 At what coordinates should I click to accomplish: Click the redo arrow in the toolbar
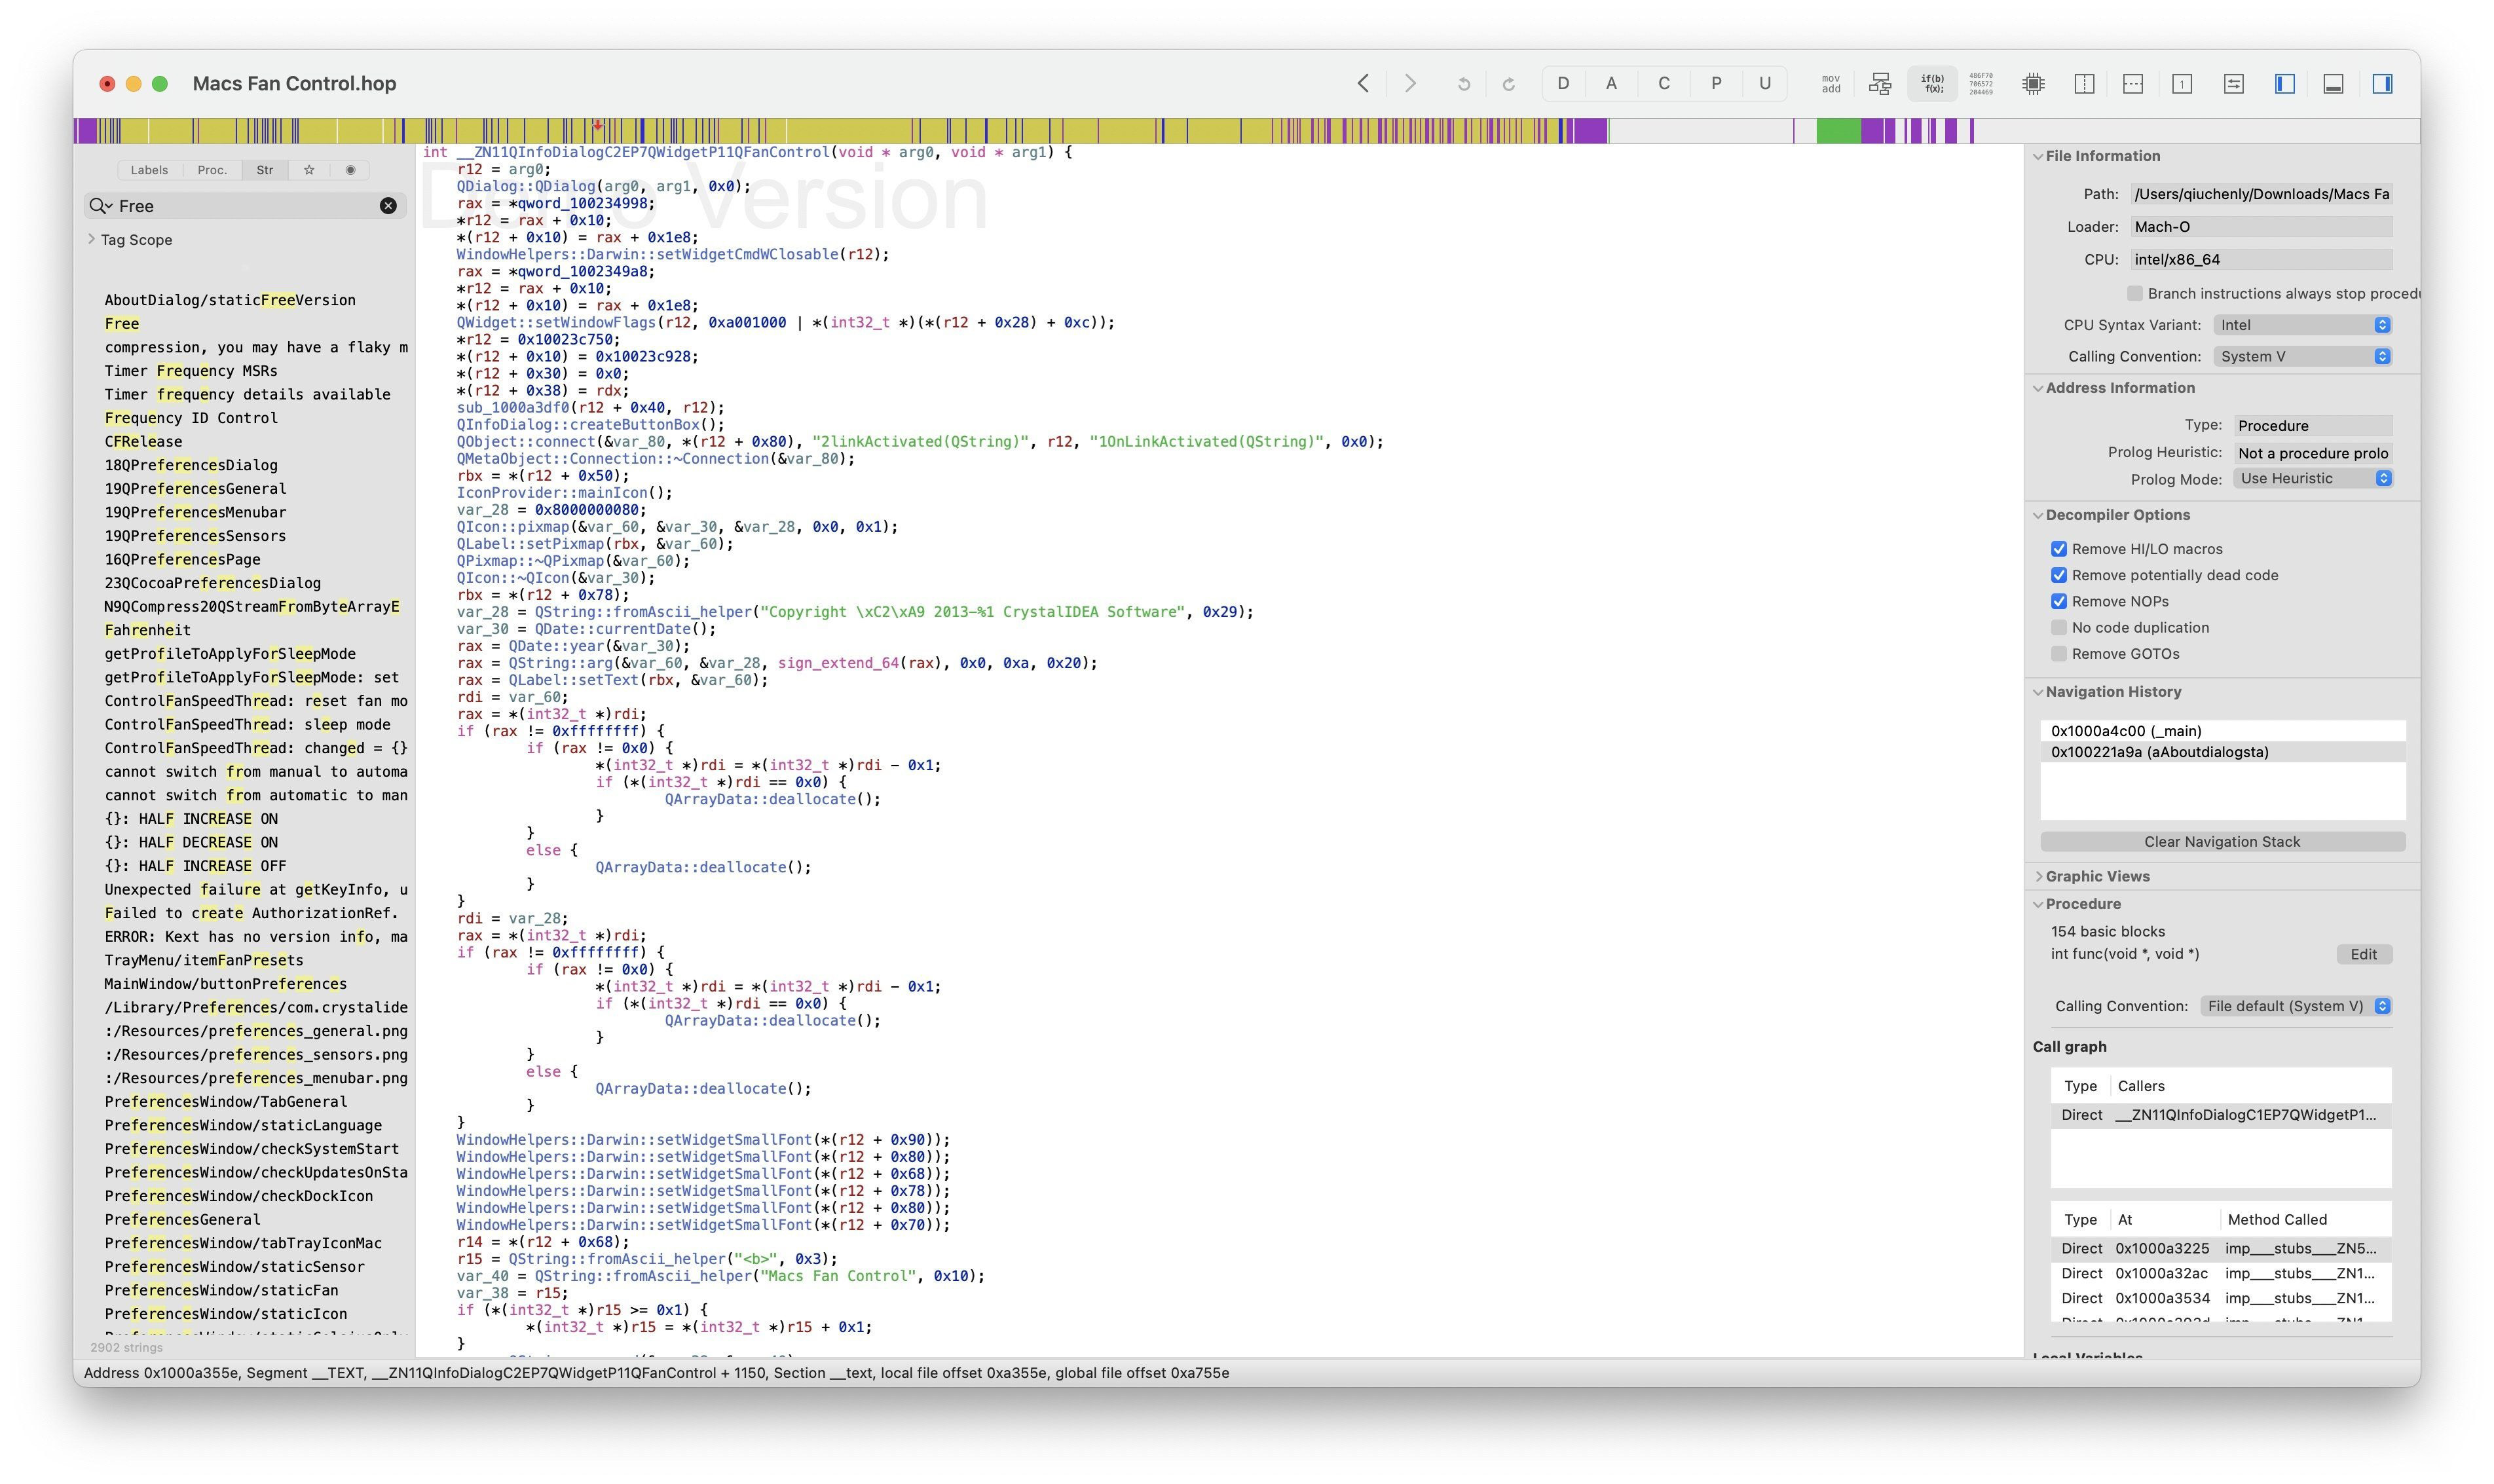pyautogui.click(x=1508, y=84)
